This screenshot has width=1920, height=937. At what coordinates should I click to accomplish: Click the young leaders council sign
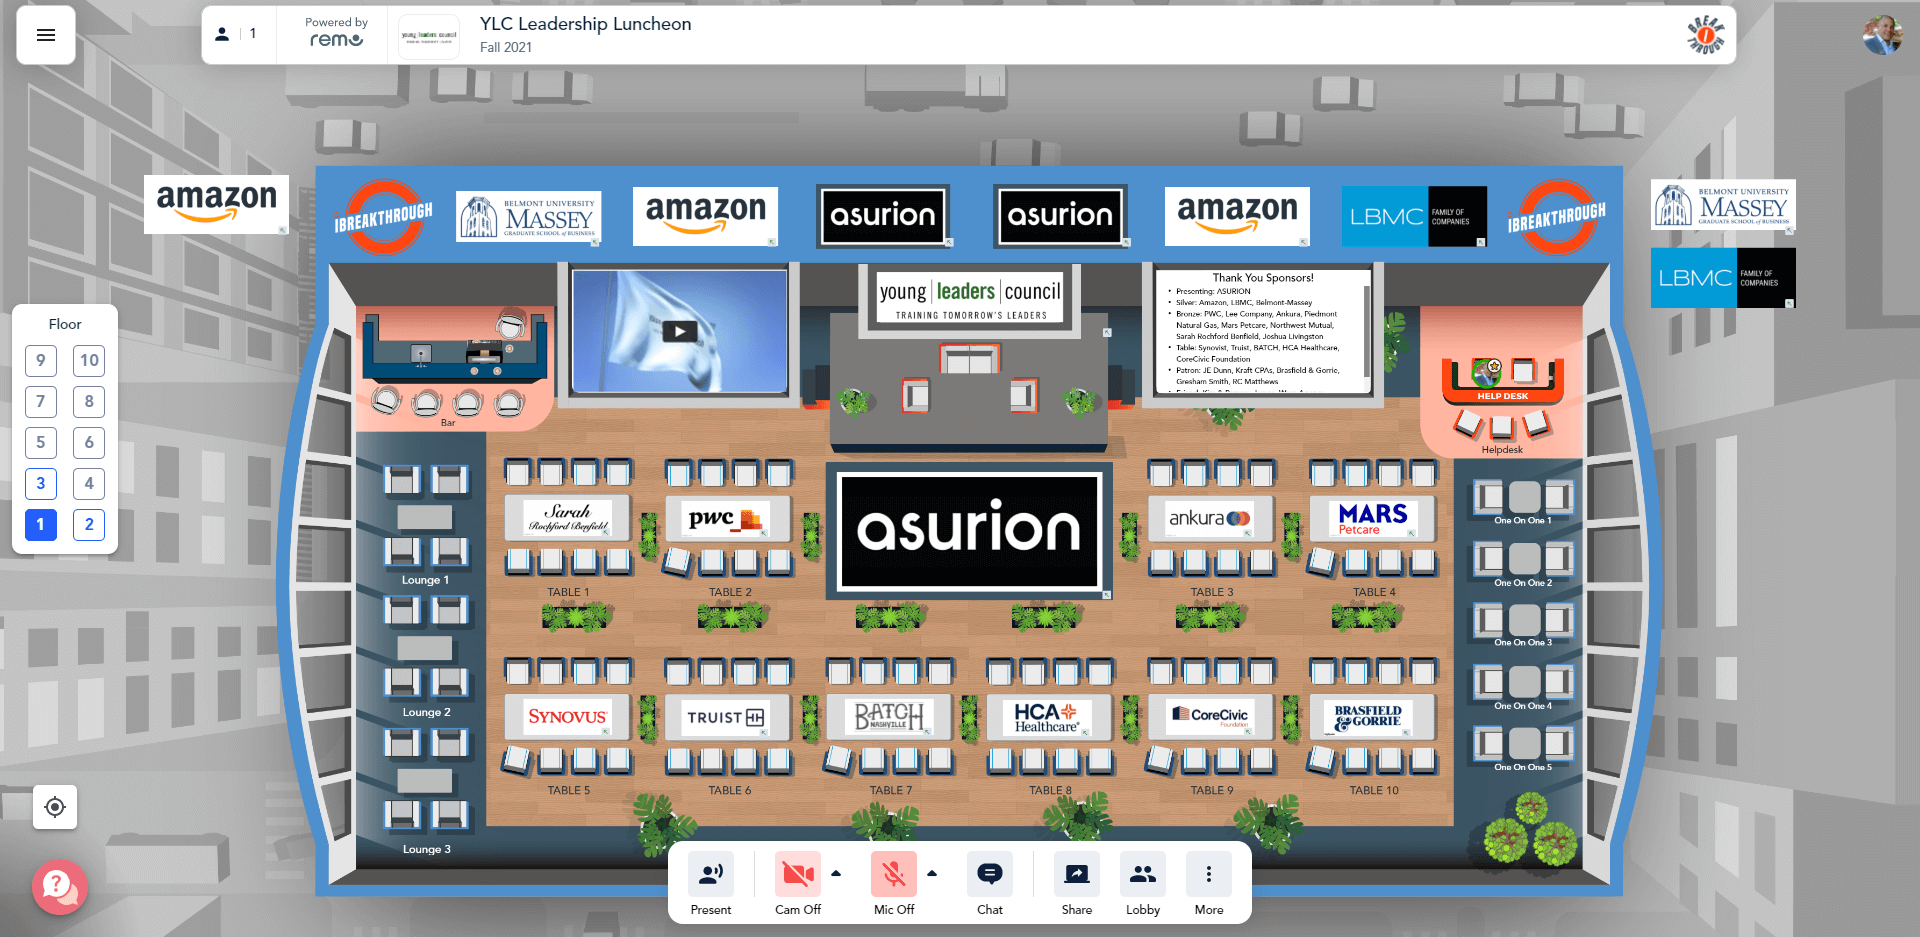969,297
